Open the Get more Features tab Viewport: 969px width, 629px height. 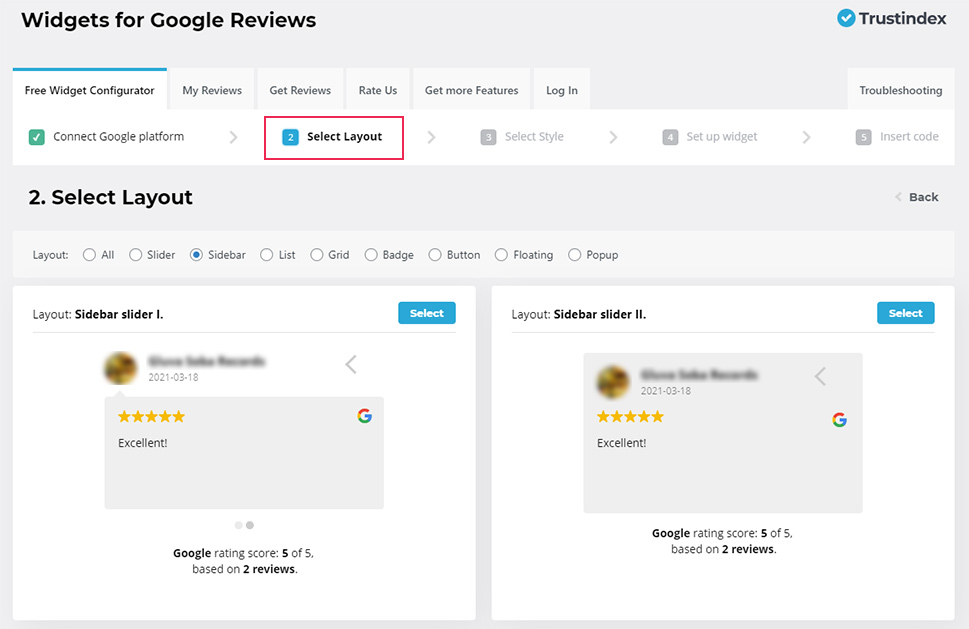[x=472, y=90]
